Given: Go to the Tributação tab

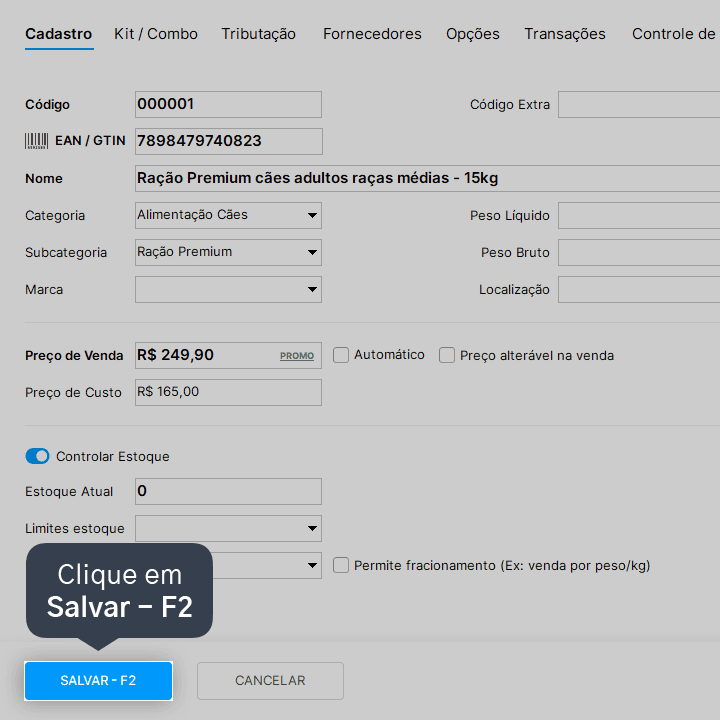Looking at the screenshot, I should pos(259,34).
